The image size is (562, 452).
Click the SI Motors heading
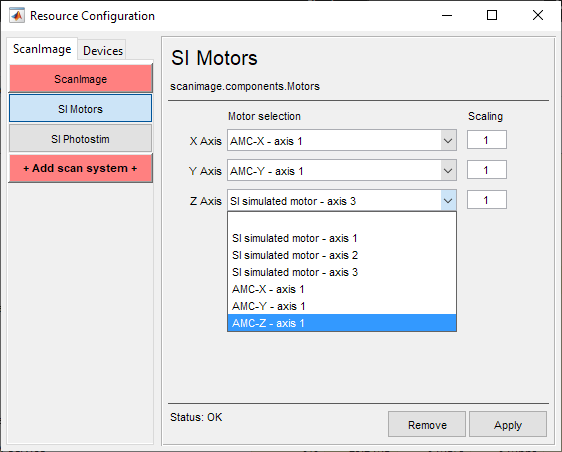pos(214,58)
